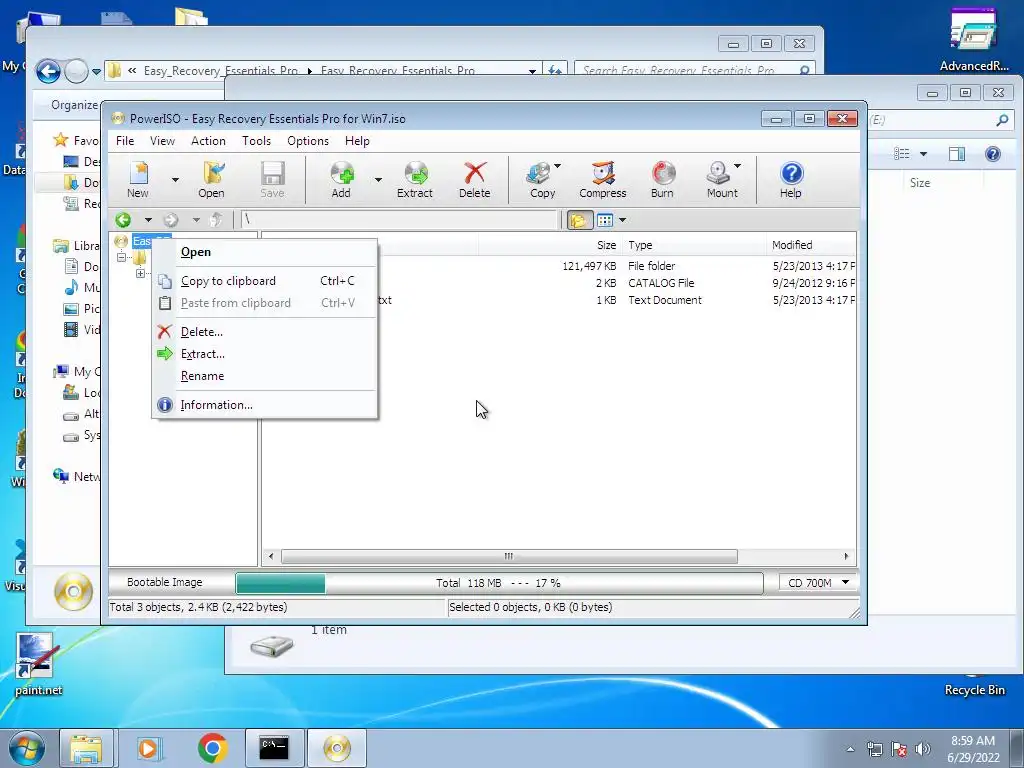This screenshot has height=768, width=1024.
Task: Open dropdown arrow beside Copy icon
Action: pos(558,166)
